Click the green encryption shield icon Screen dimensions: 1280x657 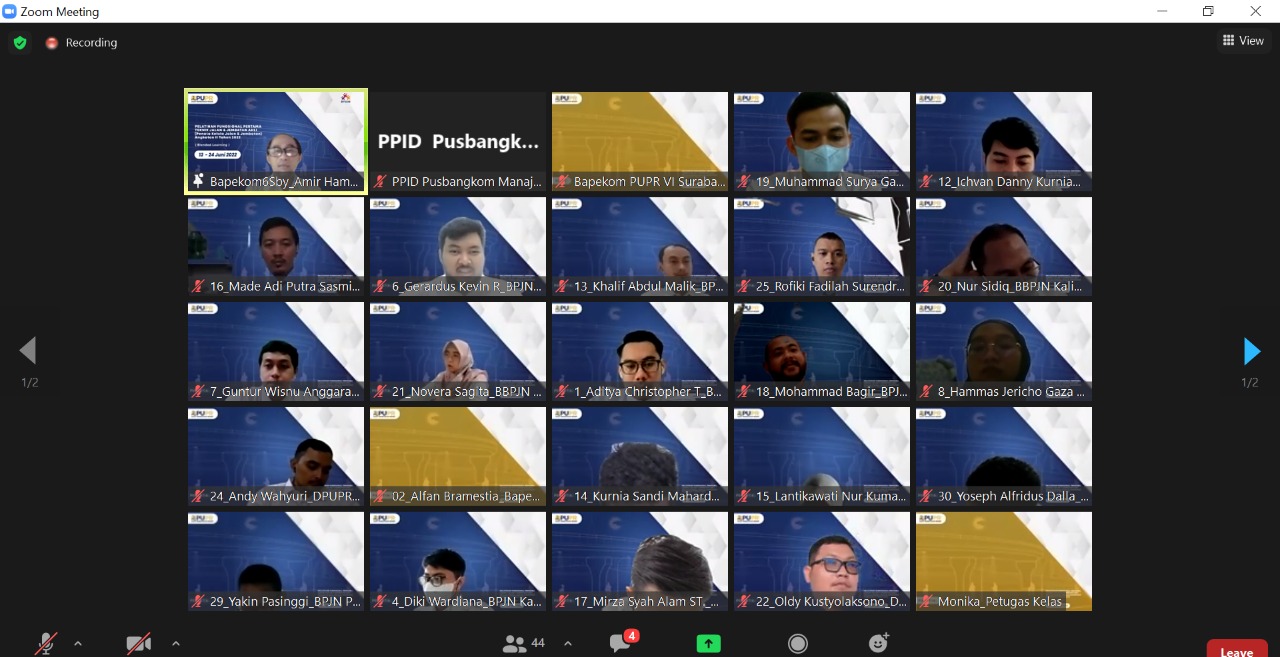tap(19, 43)
